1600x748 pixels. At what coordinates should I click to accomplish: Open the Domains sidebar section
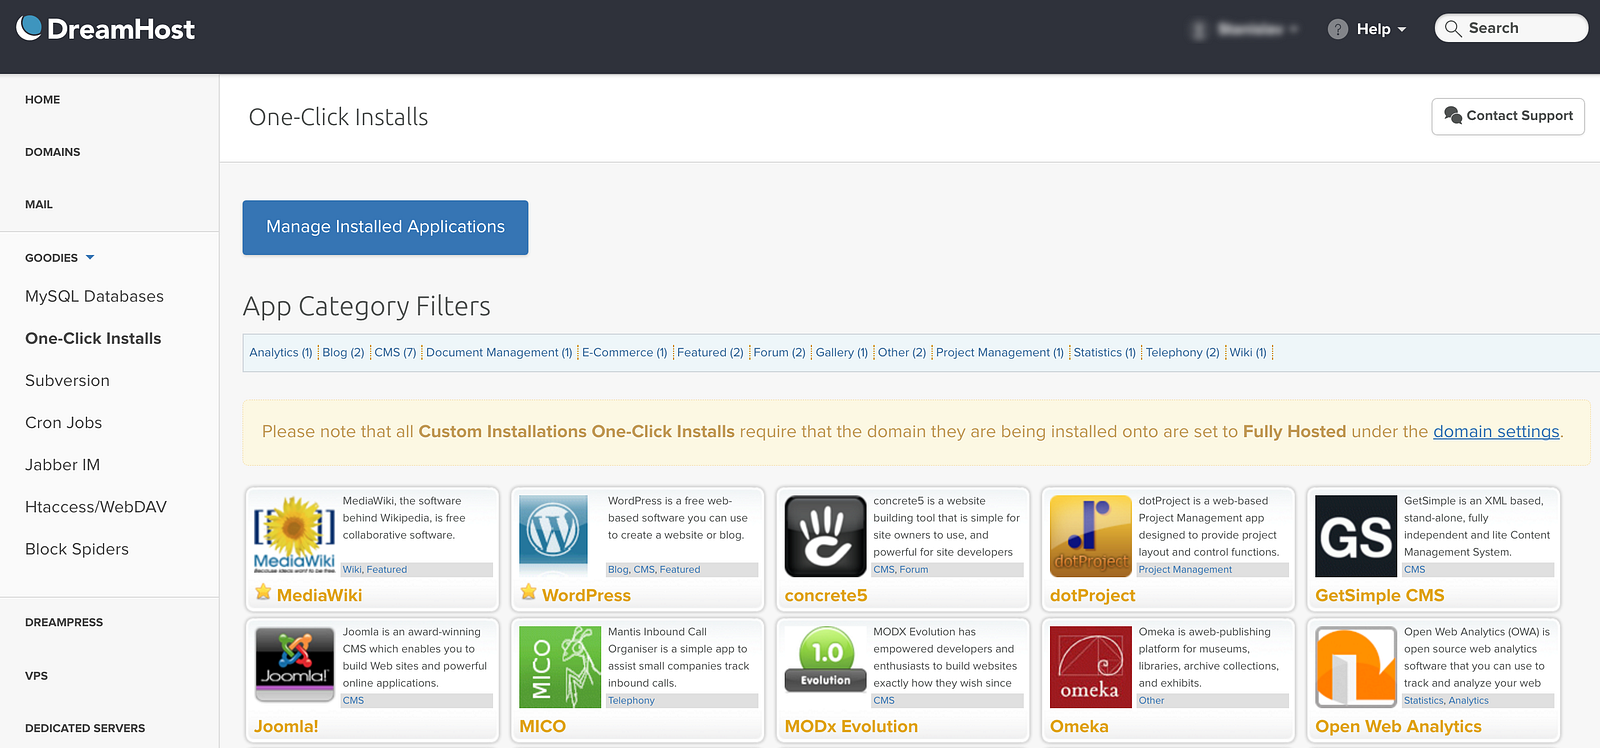[x=53, y=152]
